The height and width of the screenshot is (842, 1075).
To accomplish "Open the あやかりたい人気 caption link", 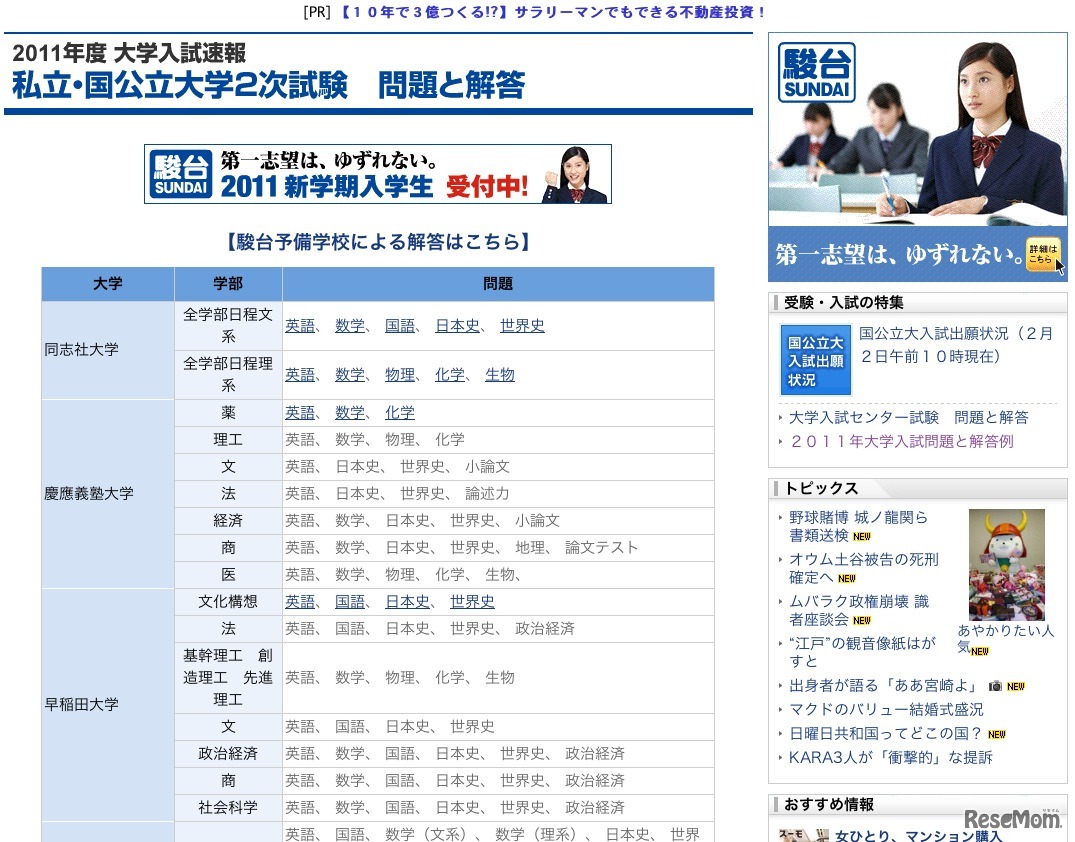I will click(1005, 639).
